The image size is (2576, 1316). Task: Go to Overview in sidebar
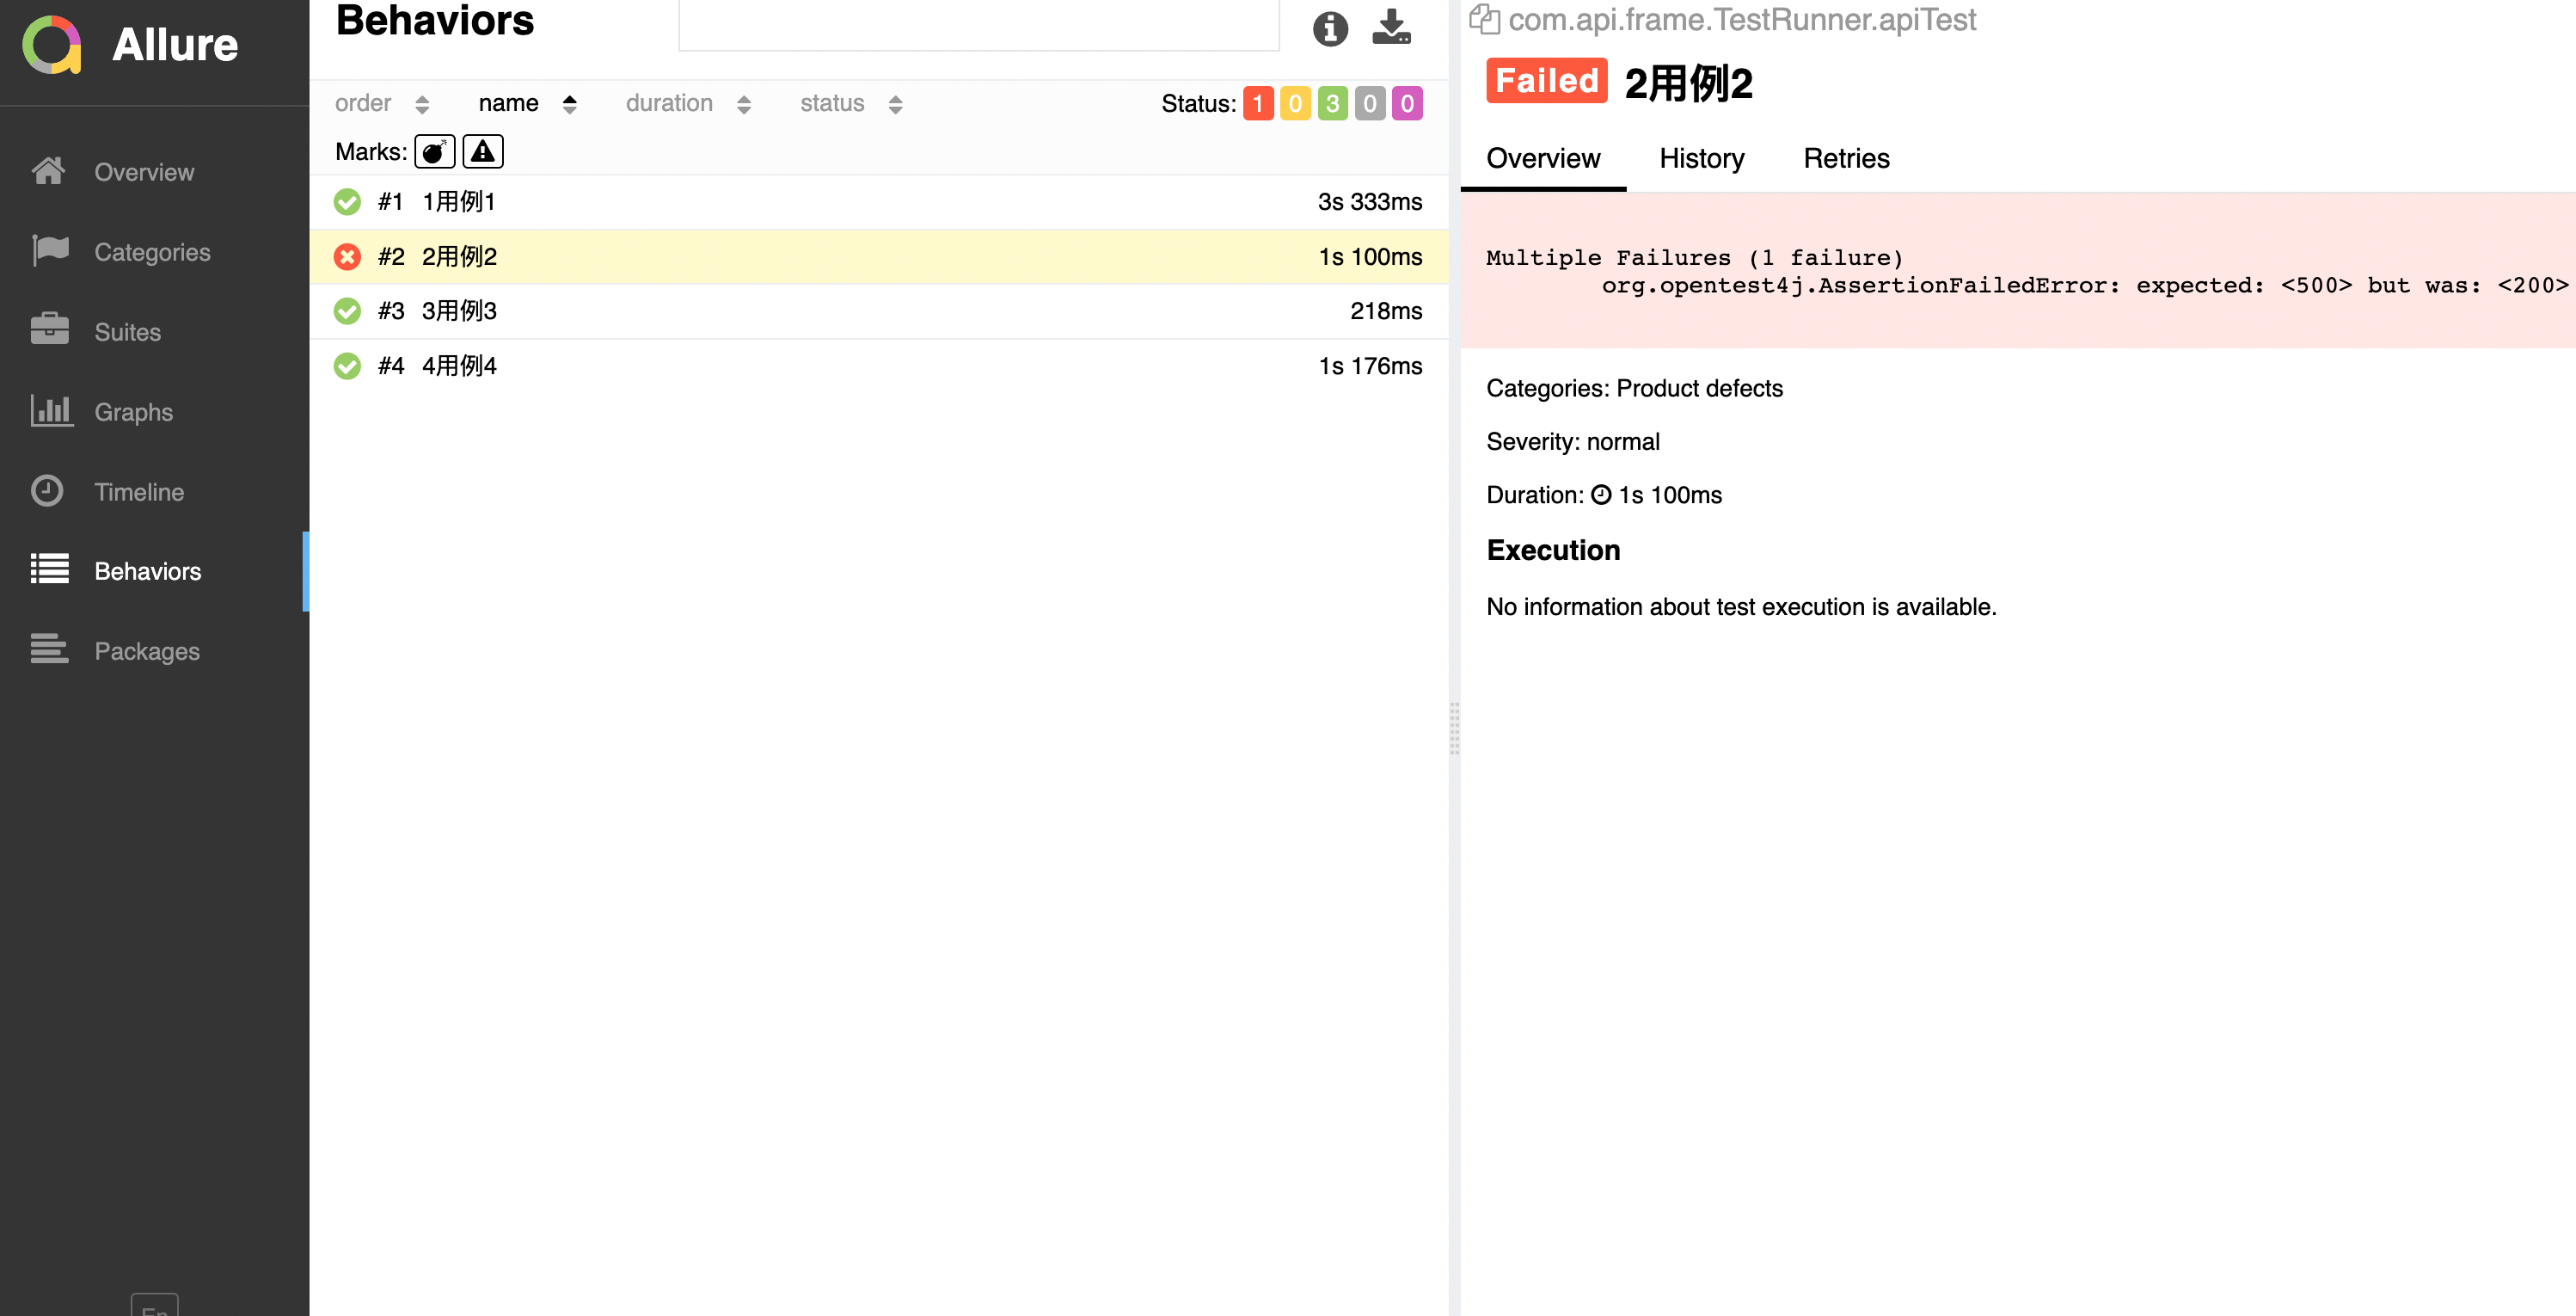coord(144,172)
